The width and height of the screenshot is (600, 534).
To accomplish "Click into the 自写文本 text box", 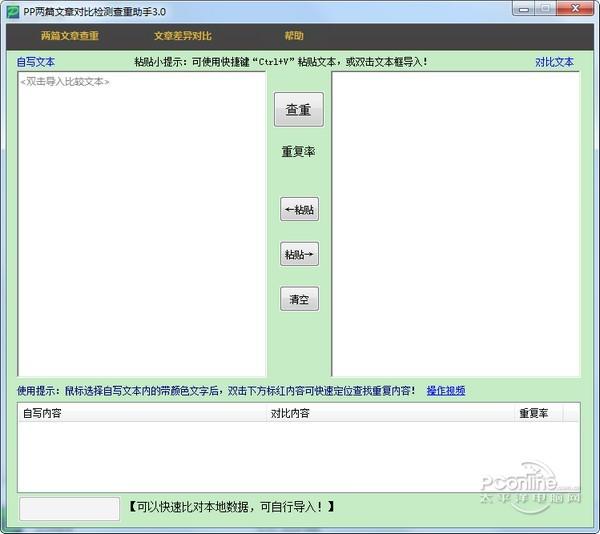I will click(x=142, y=224).
